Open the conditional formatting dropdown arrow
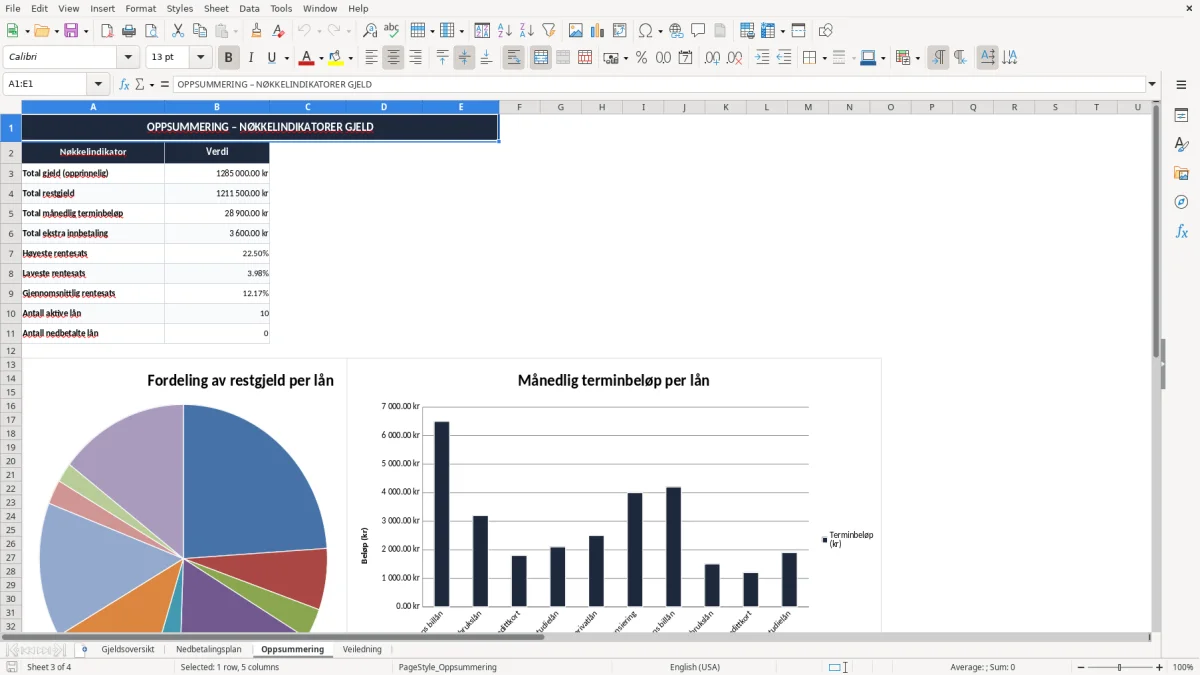This screenshot has width=1200, height=675. pos(917,58)
